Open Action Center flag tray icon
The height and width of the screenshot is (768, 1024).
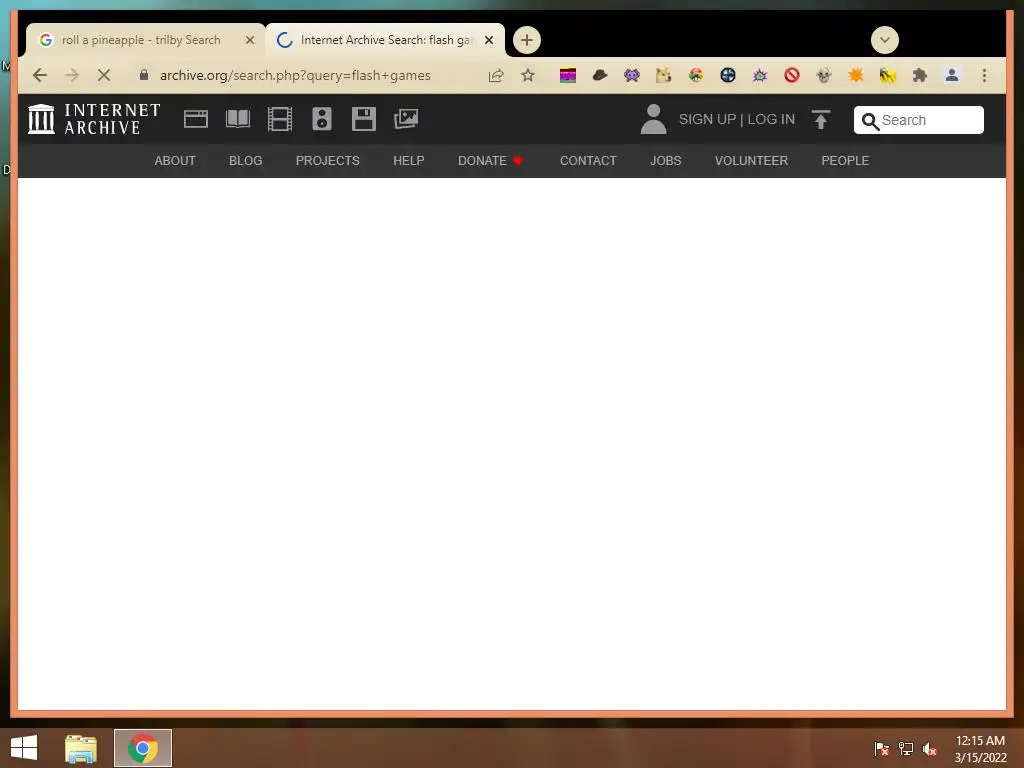click(881, 748)
